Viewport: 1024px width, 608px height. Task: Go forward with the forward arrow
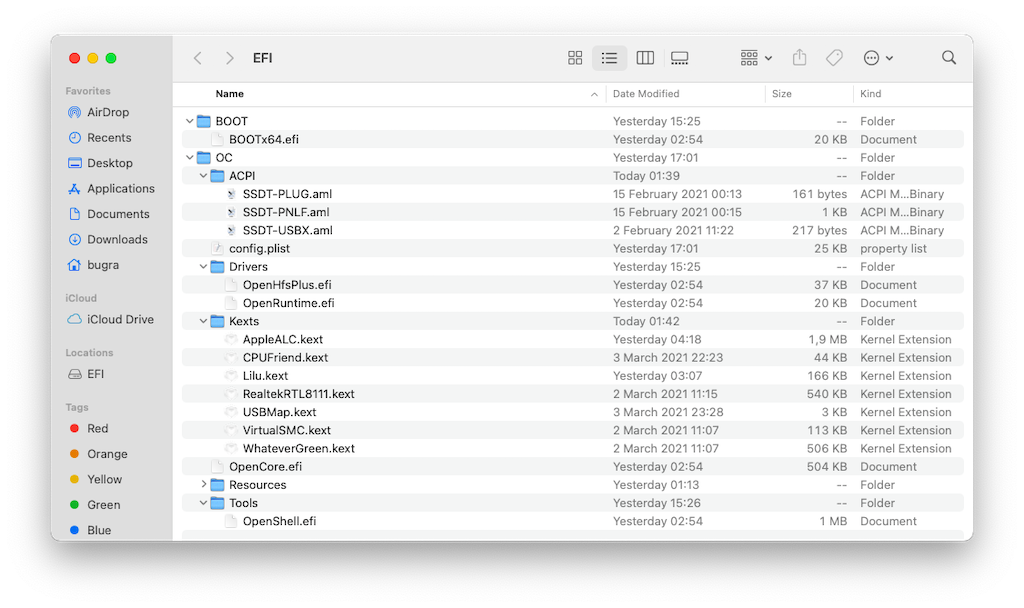229,58
